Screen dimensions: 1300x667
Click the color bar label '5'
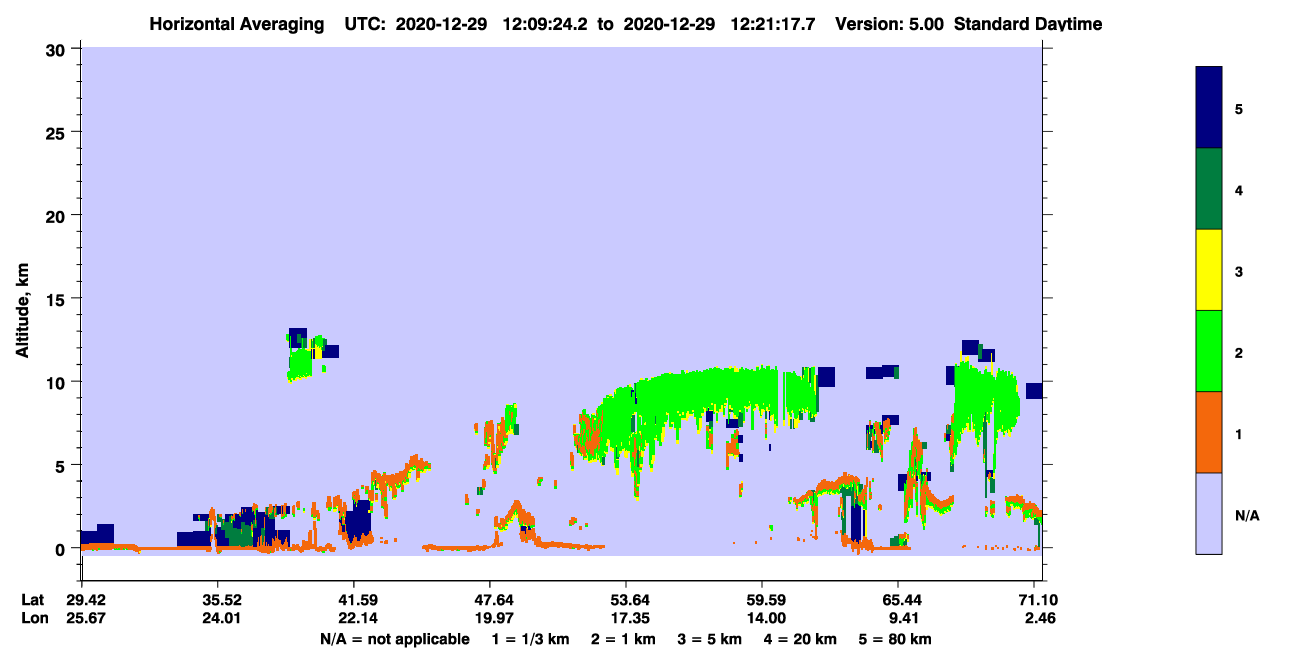[x=1239, y=108]
